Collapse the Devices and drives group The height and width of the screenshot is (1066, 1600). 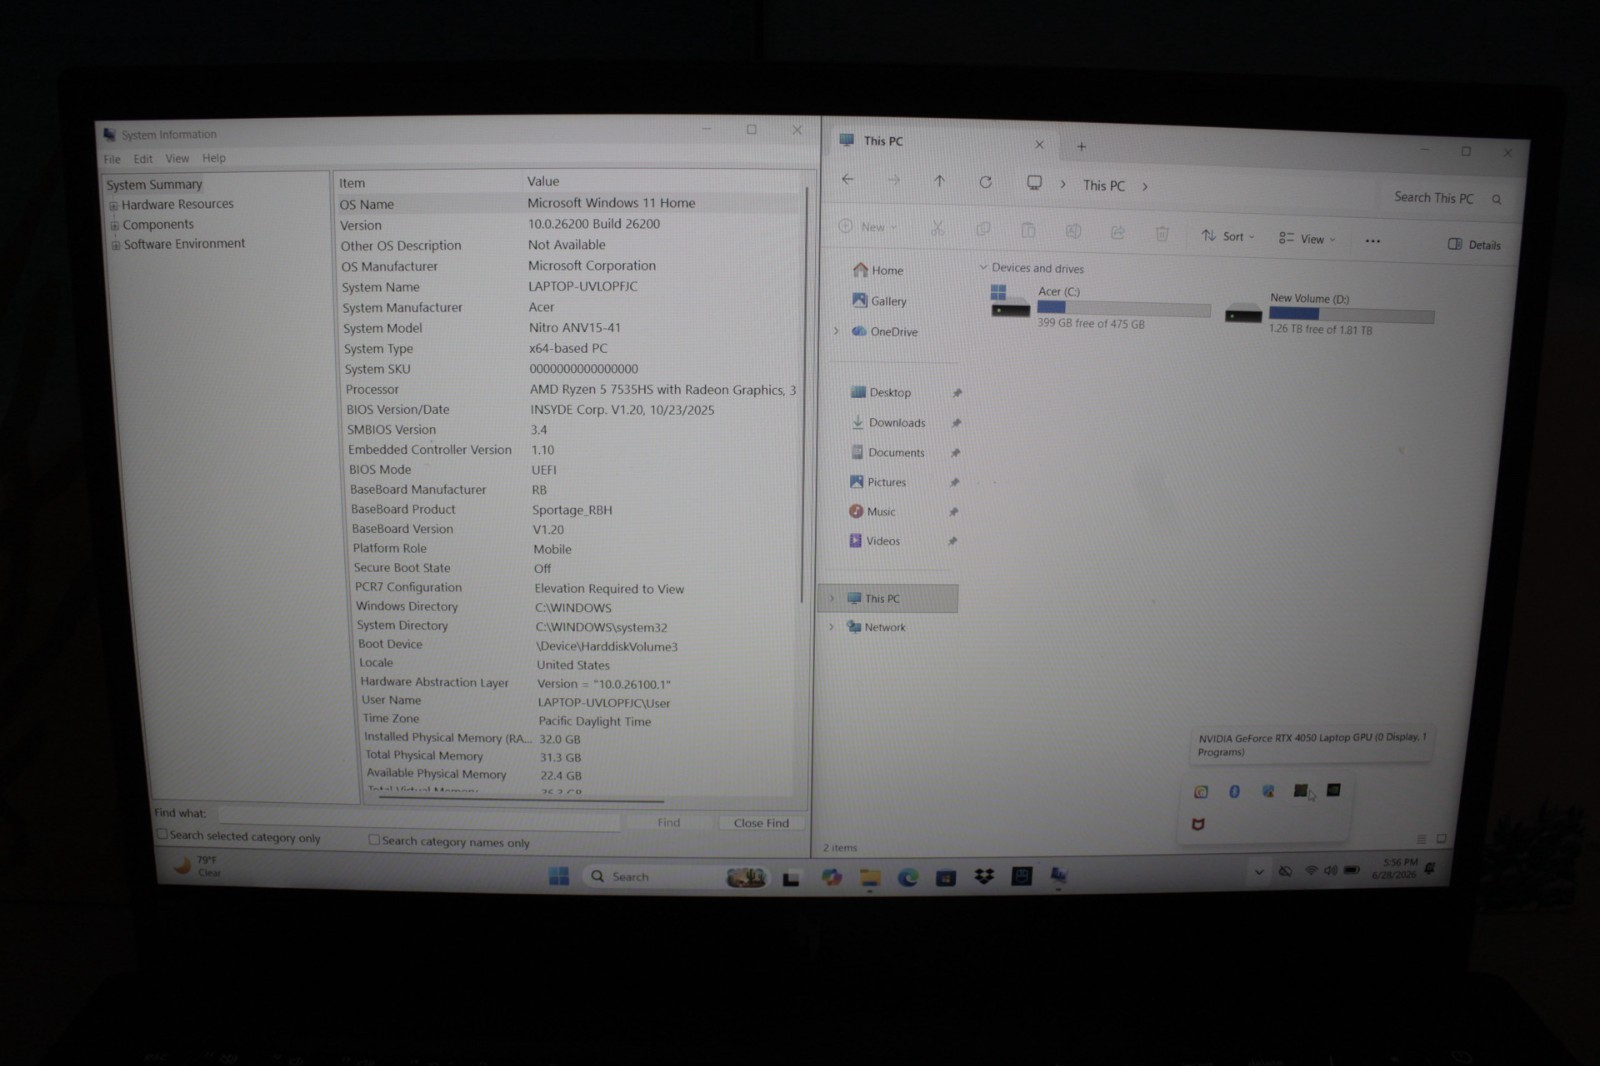(983, 267)
